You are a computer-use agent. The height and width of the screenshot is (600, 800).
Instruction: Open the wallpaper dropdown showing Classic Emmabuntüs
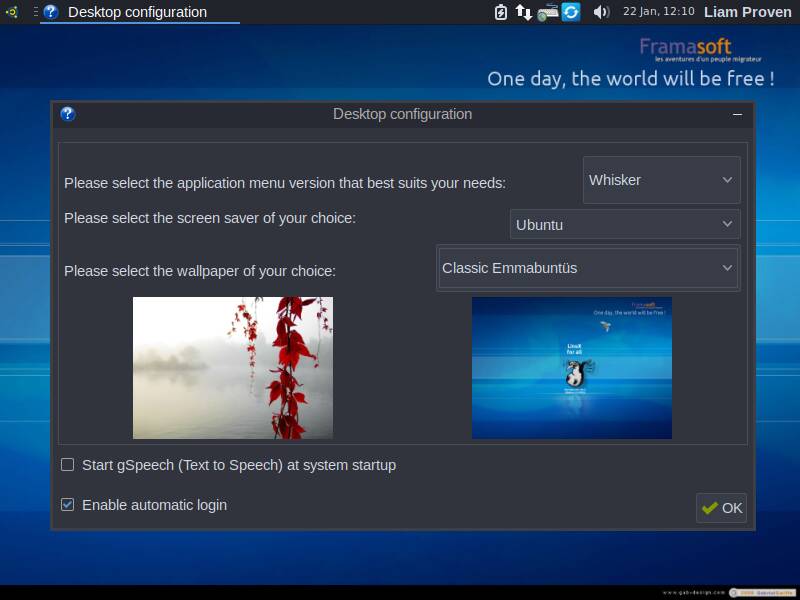tap(588, 268)
